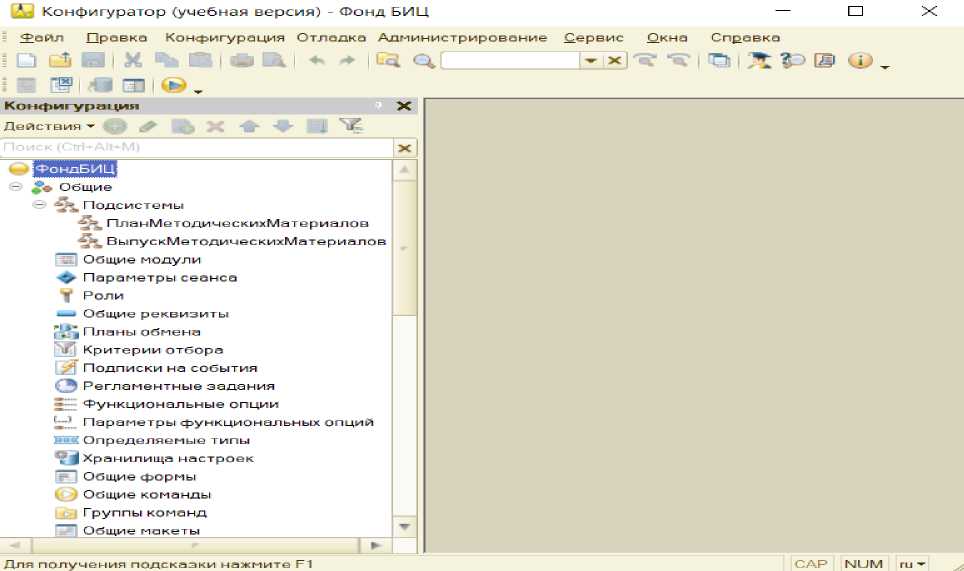This screenshot has height=571, width=964.
Task: Click the green add icon in Конфигурация panel
Action: click(x=115, y=126)
